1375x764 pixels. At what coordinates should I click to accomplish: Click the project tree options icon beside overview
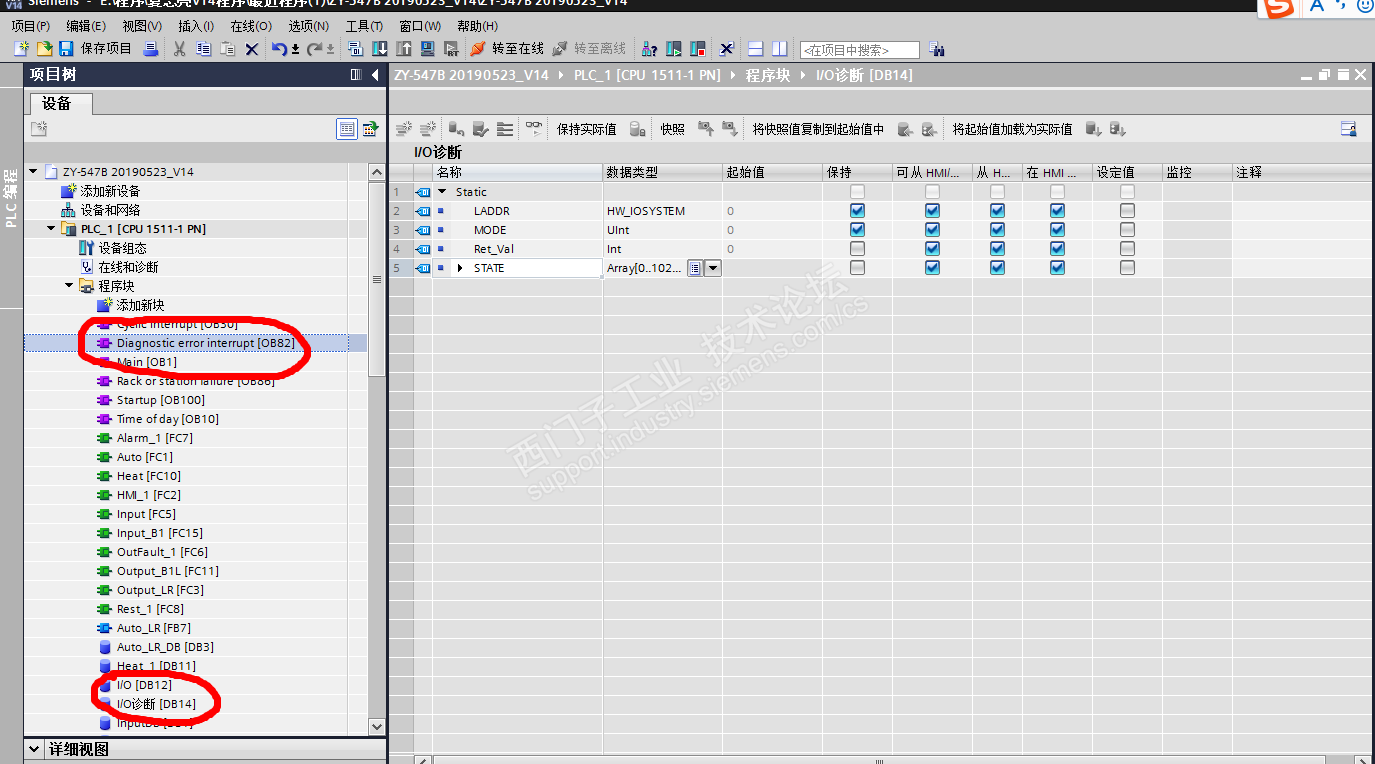pyautogui.click(x=370, y=129)
